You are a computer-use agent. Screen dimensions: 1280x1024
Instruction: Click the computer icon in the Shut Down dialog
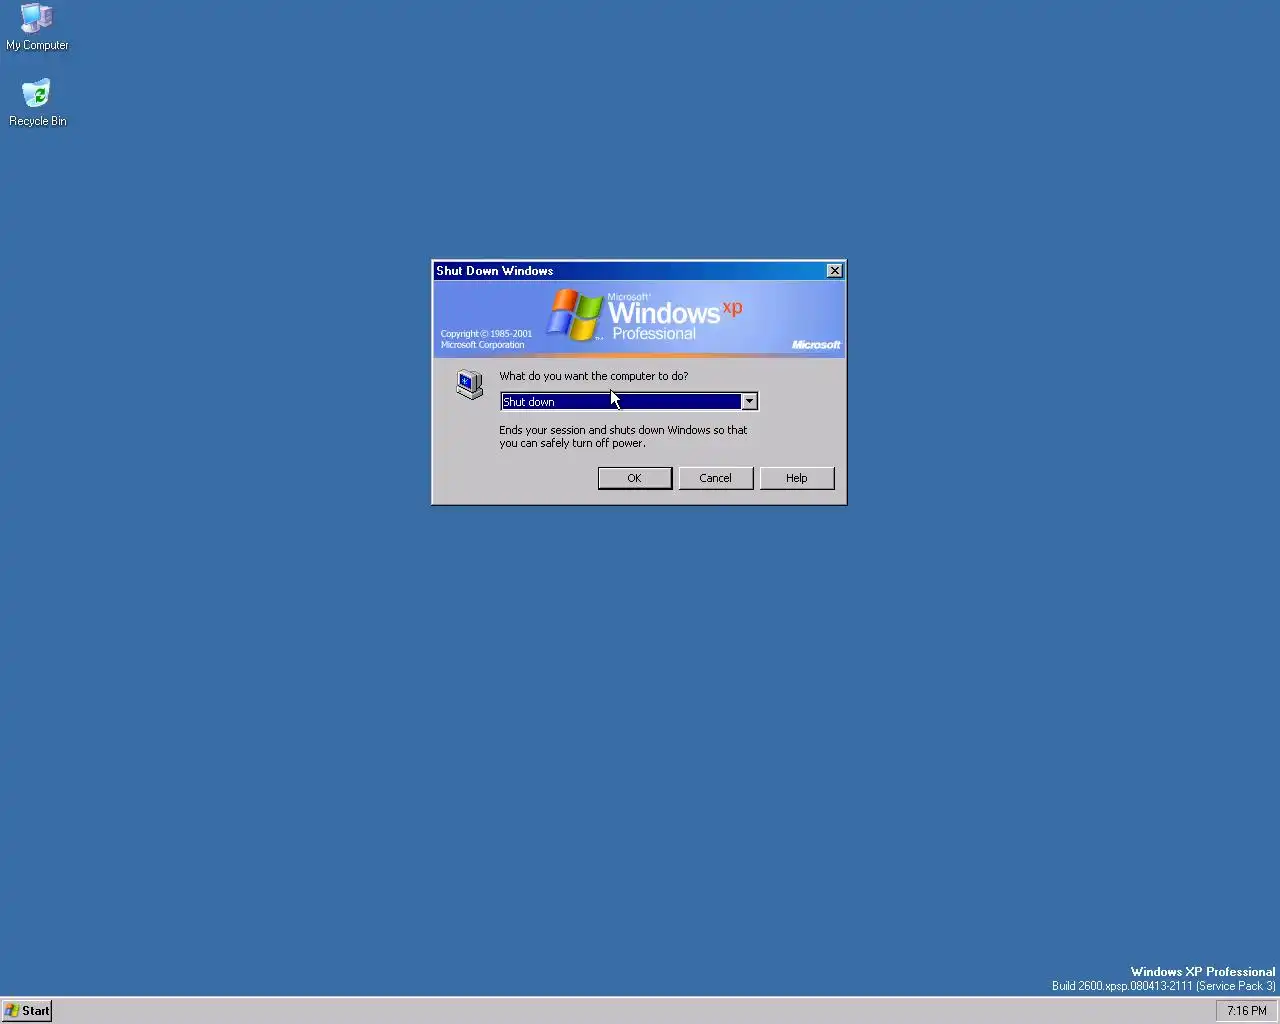pos(469,384)
